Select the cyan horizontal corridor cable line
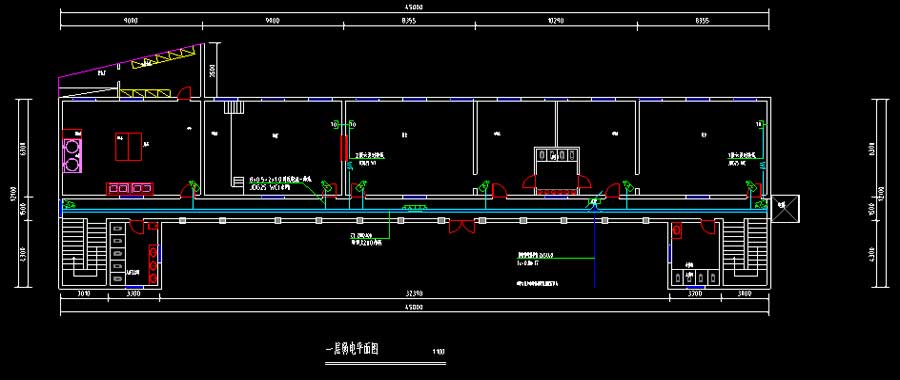 coord(413,210)
